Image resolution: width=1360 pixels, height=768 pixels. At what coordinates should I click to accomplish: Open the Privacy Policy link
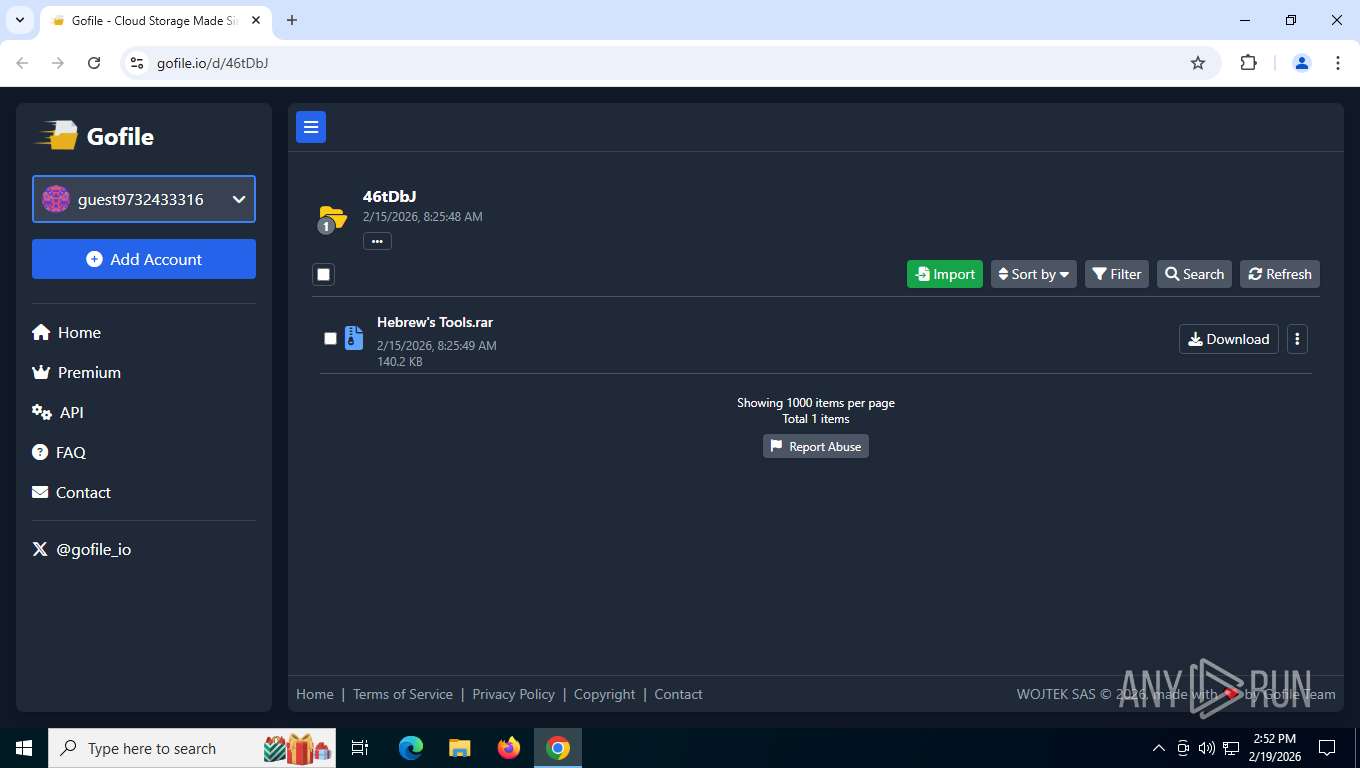(513, 694)
